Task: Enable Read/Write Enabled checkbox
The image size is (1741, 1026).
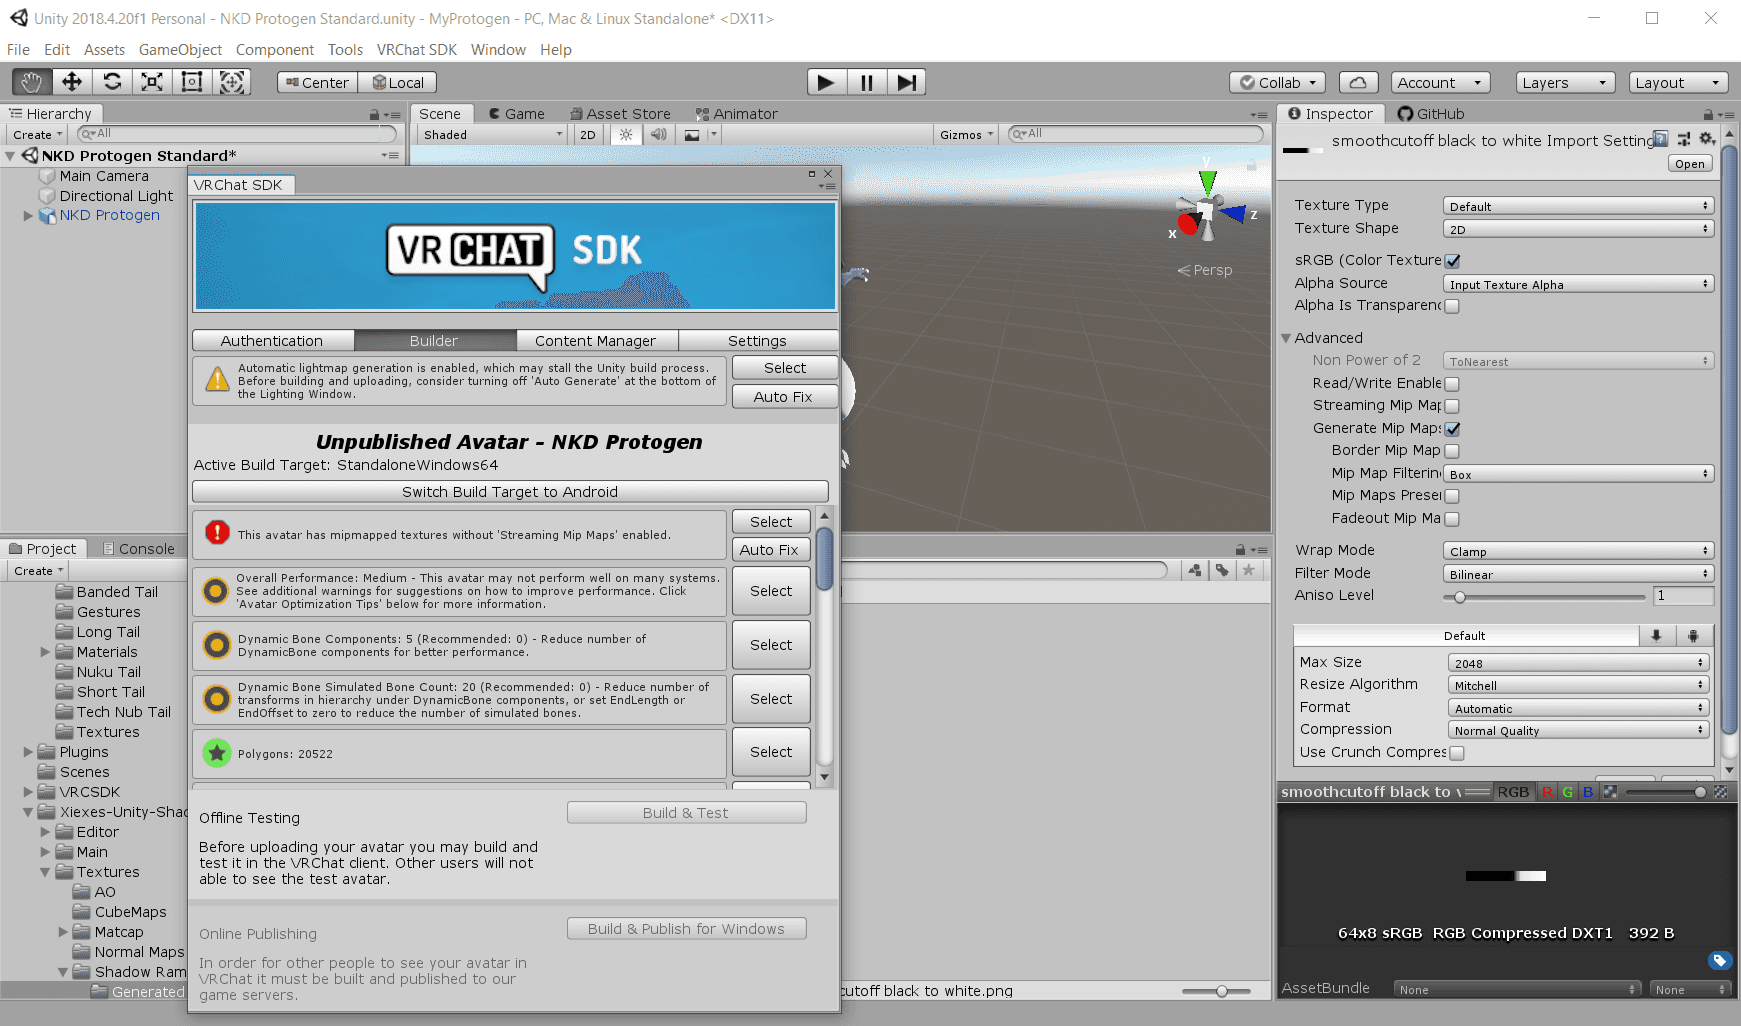Action: [1452, 384]
